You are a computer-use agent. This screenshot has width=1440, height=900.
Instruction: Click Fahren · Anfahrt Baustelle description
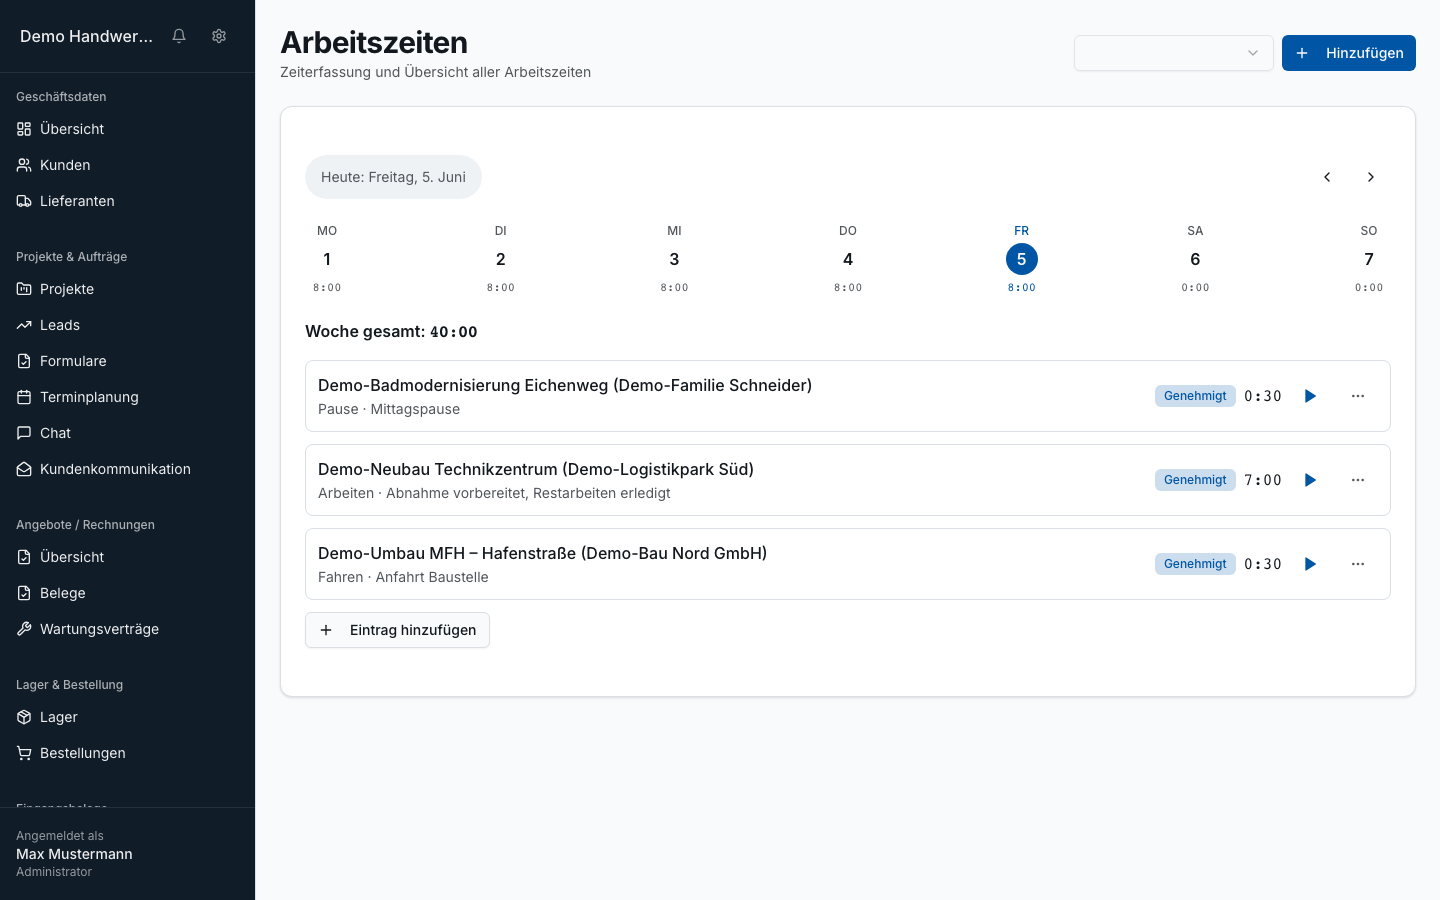pos(403,577)
